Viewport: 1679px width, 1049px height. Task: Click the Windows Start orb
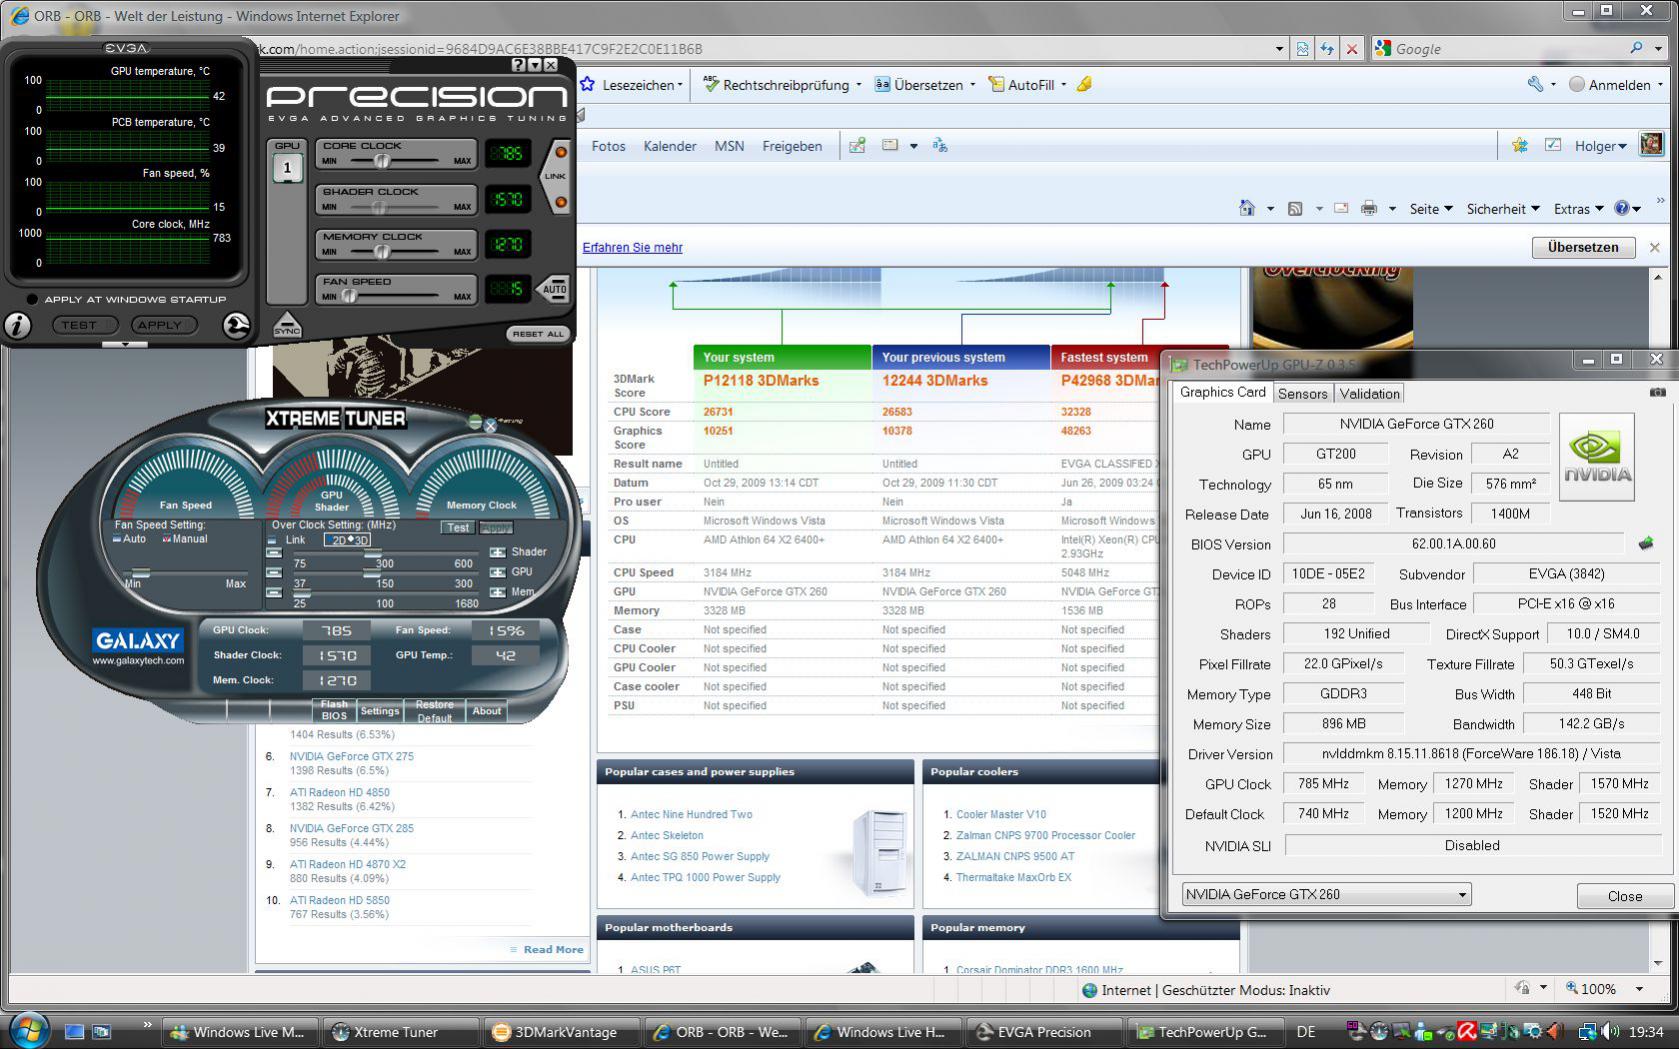[x=28, y=1030]
